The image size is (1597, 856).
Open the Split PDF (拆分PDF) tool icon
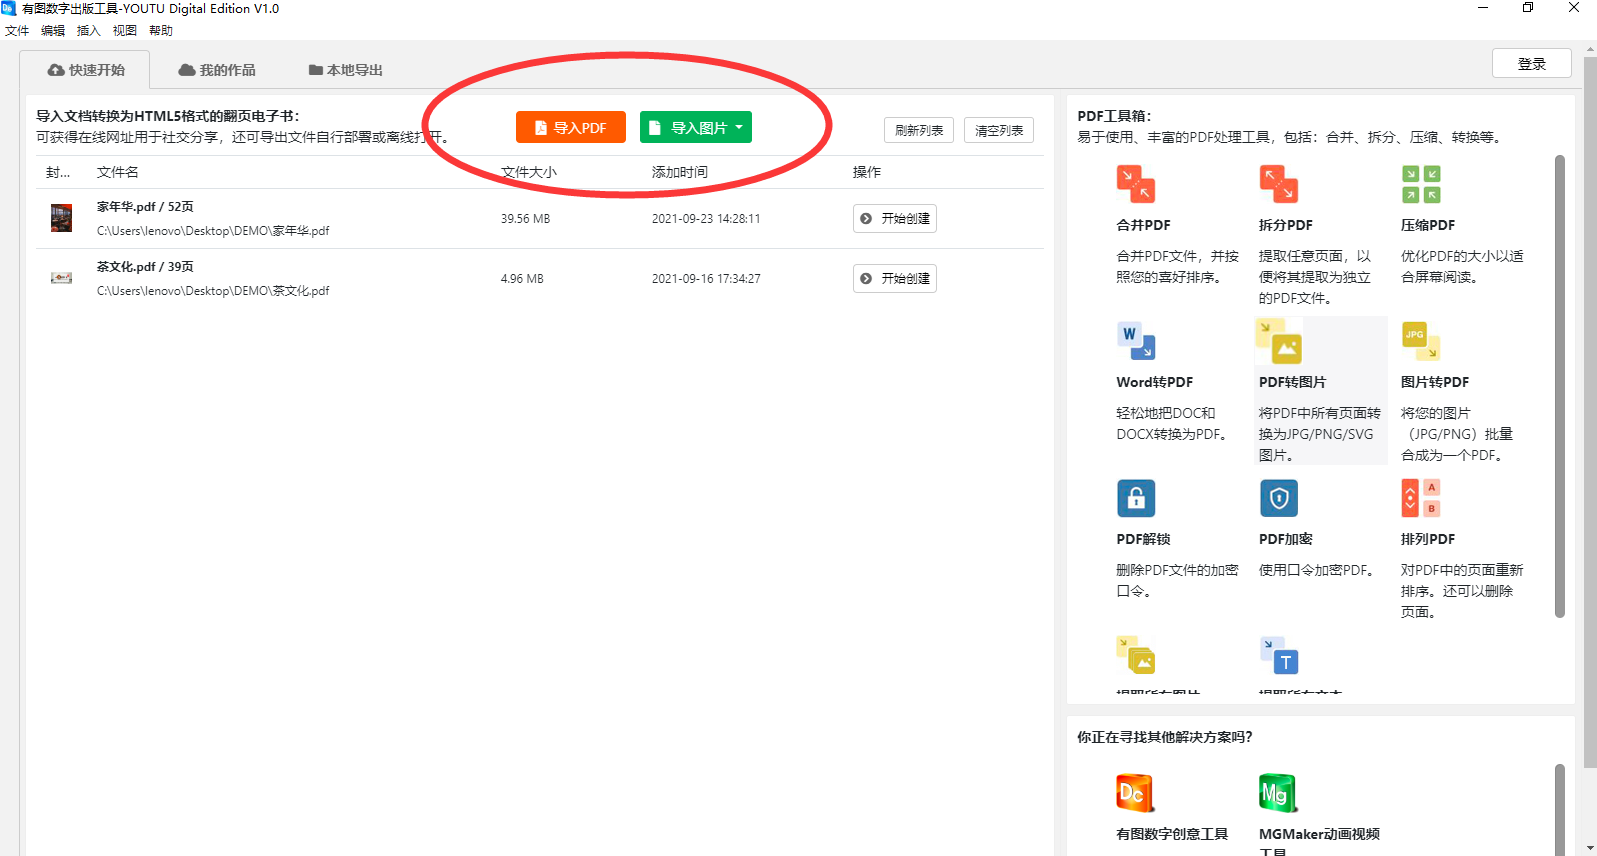click(x=1278, y=184)
